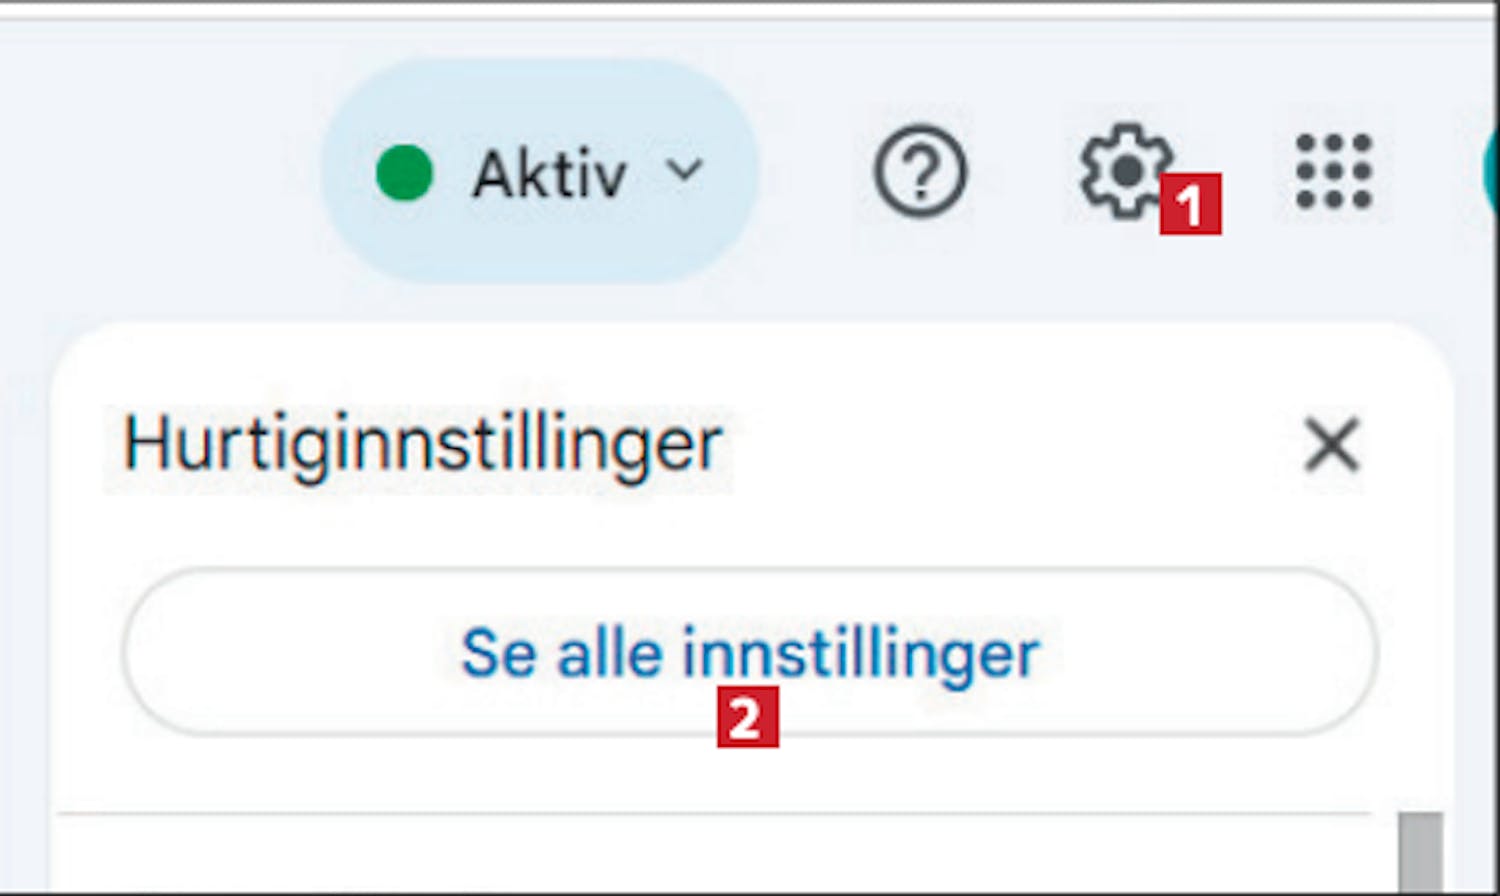
Task: Click the word "innstillinger" in the button
Action: [861, 655]
